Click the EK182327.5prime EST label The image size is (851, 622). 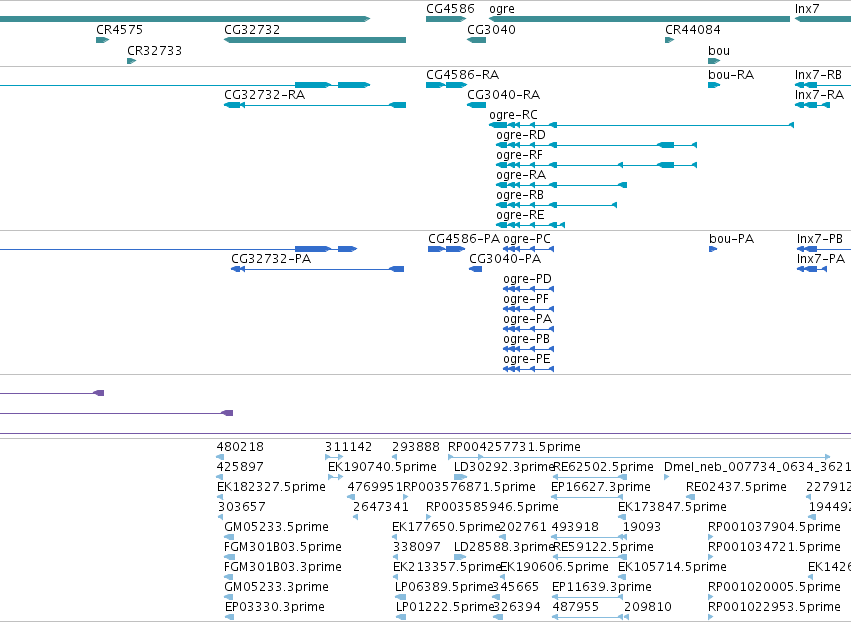coord(271,487)
